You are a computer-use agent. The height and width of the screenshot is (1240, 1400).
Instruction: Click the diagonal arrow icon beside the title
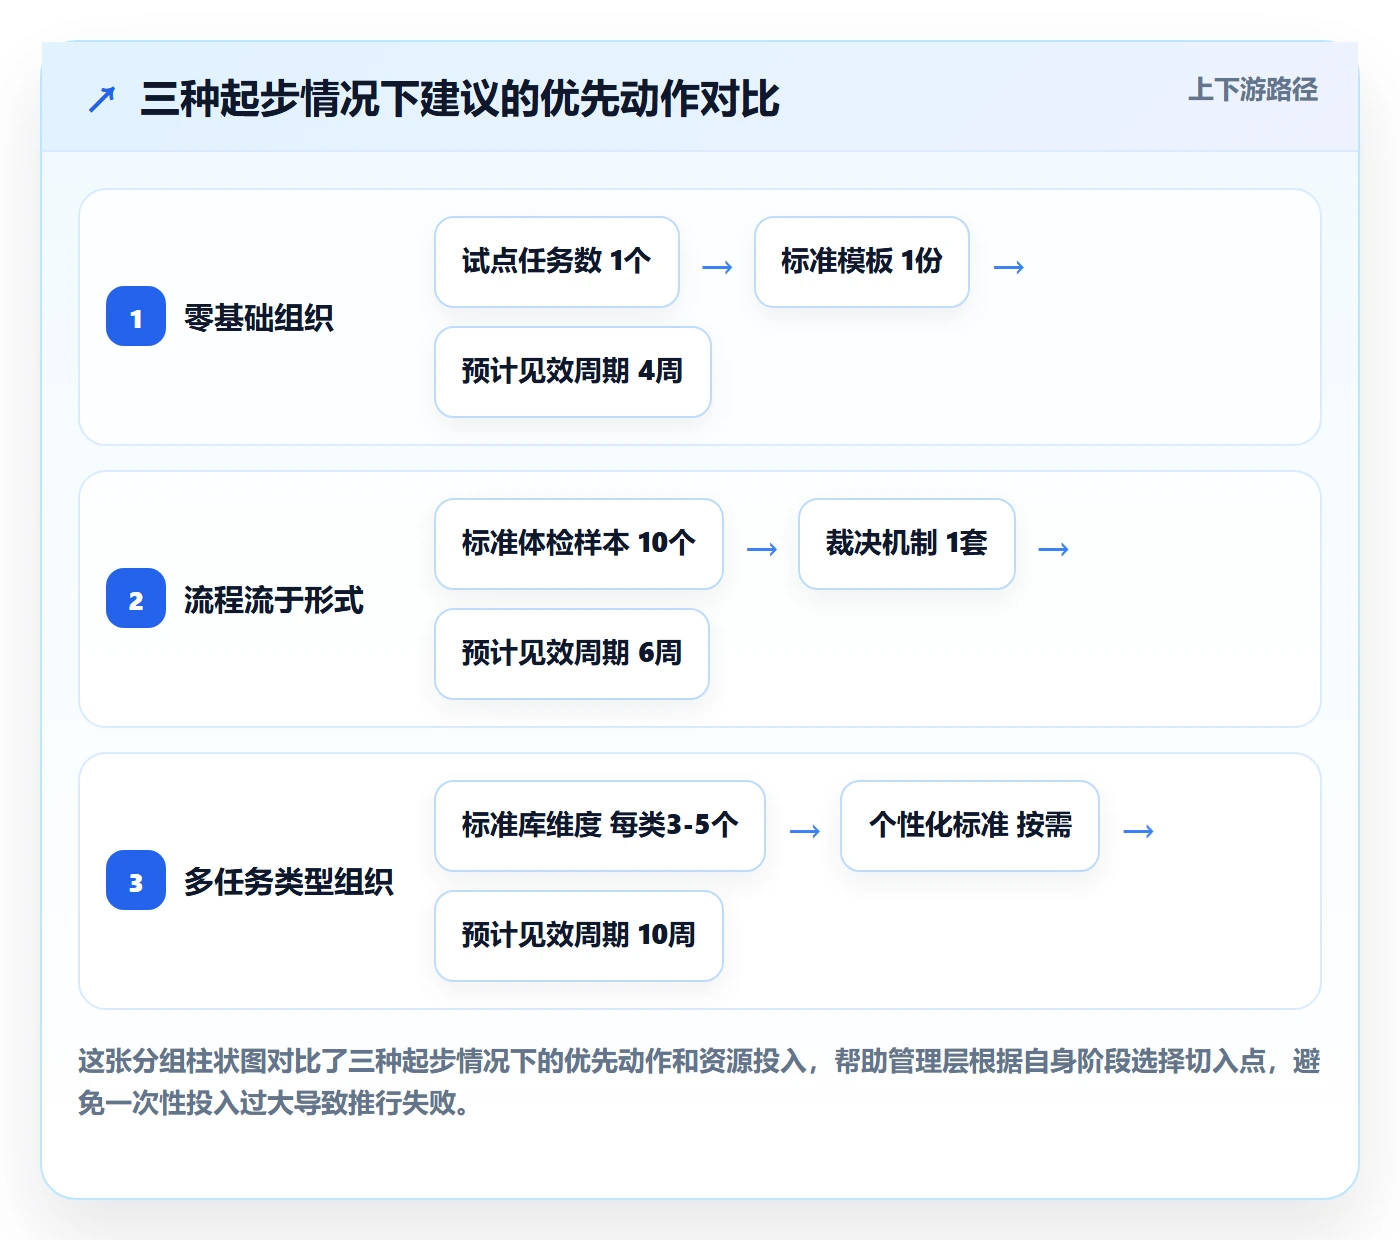pyautogui.click(x=102, y=99)
